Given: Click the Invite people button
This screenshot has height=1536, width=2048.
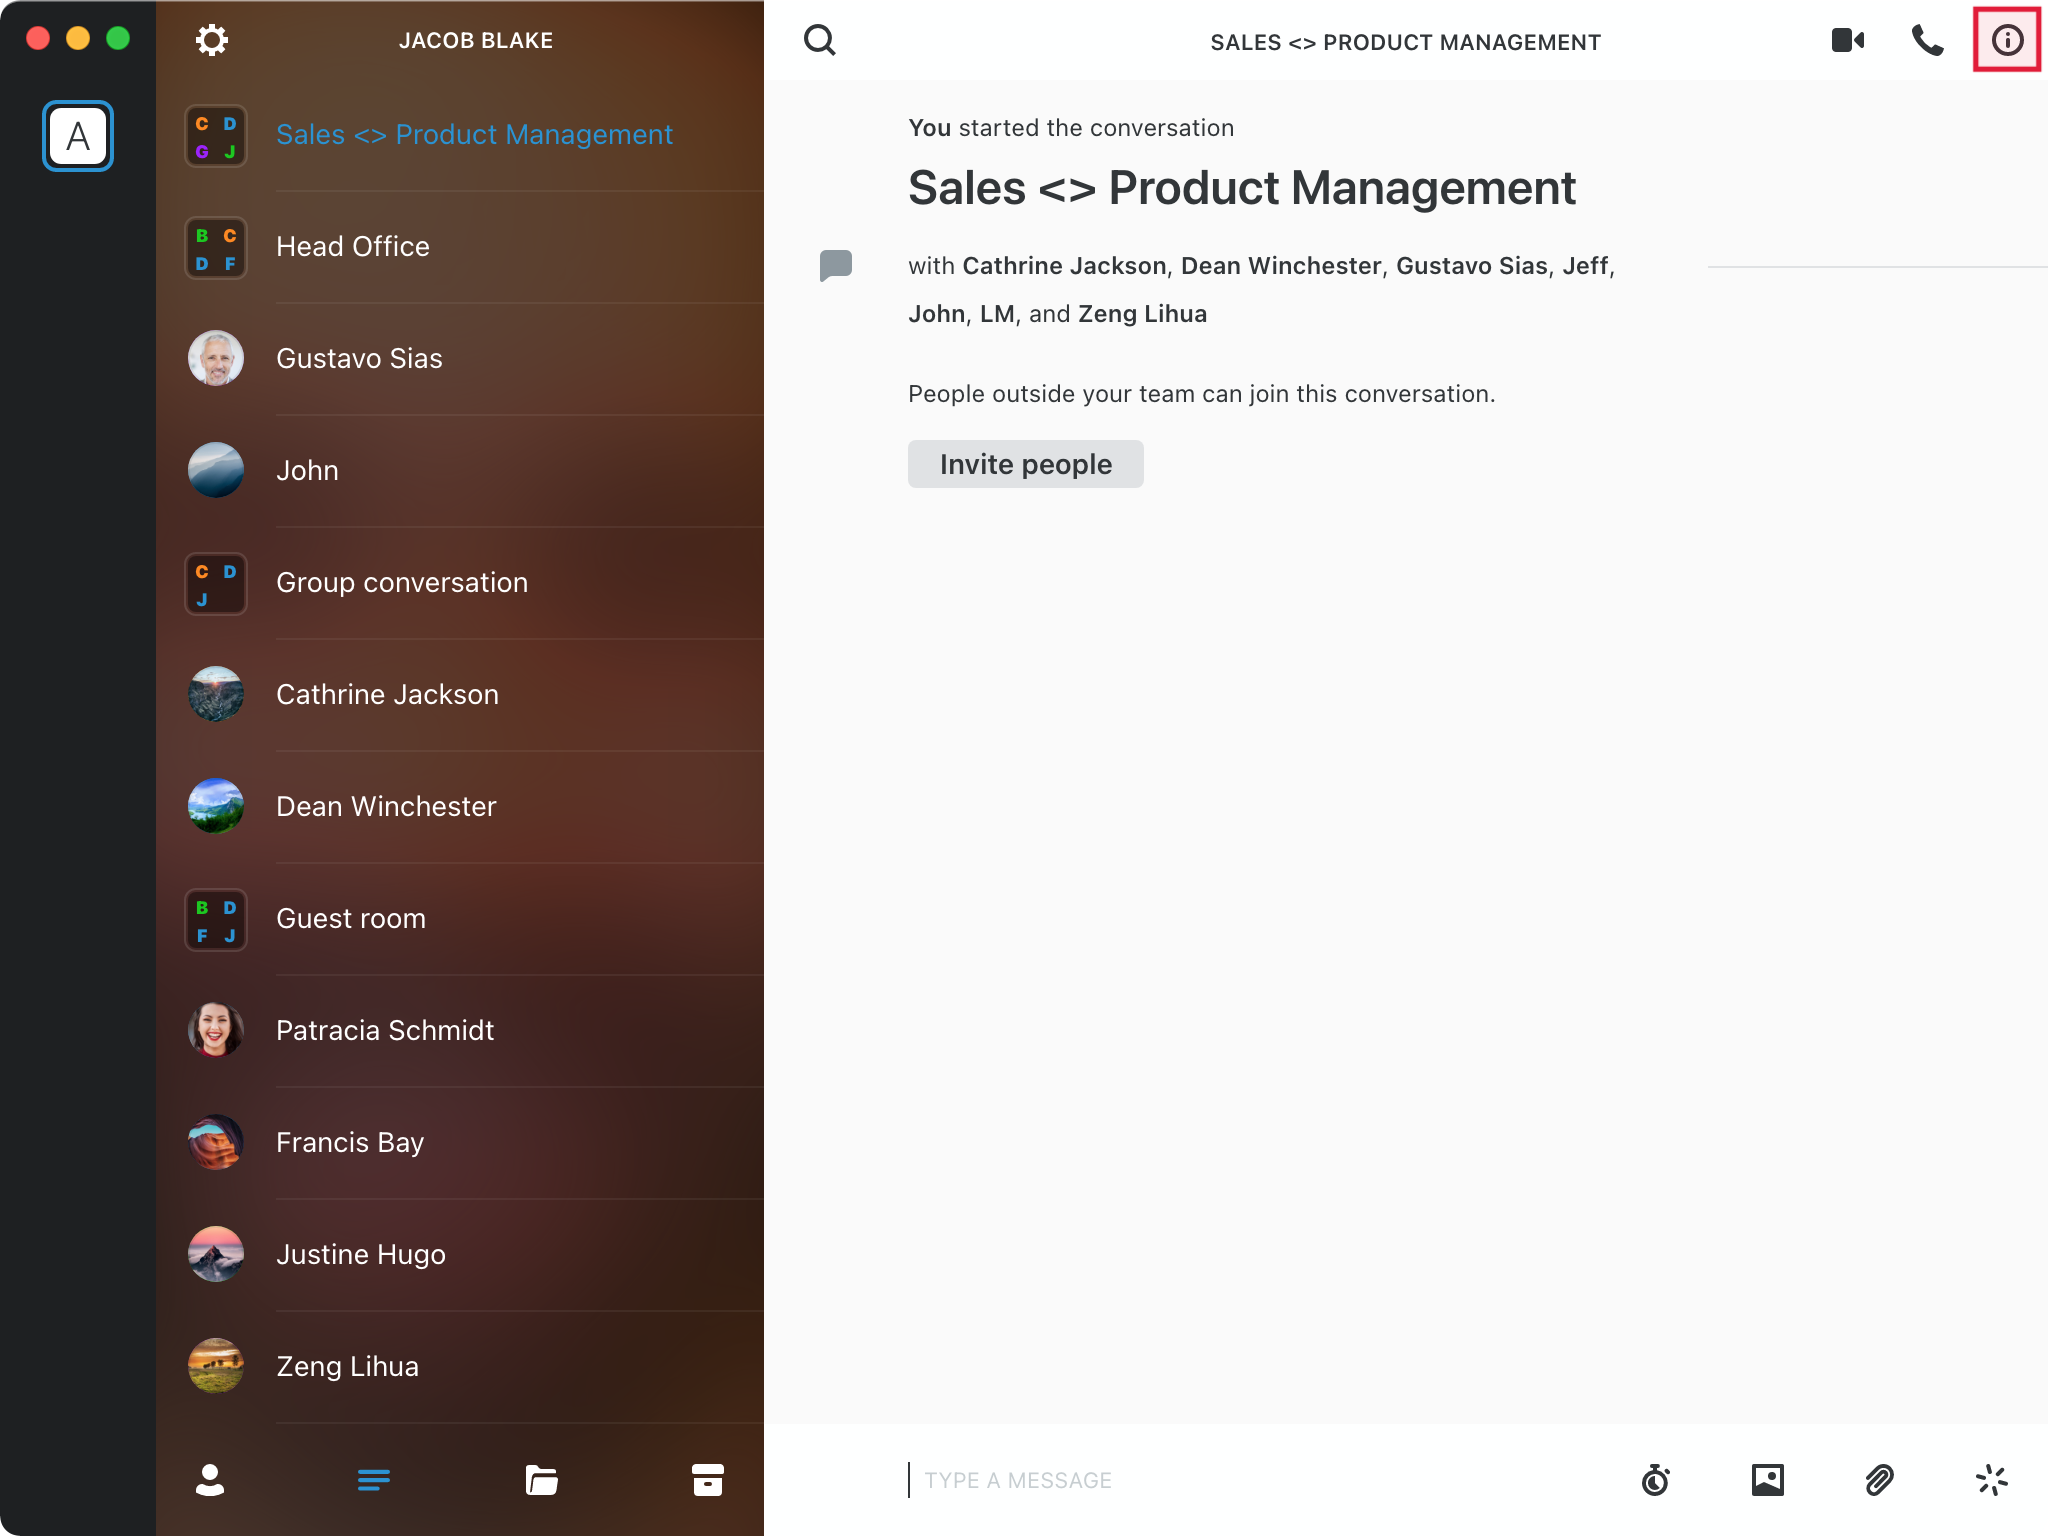Looking at the screenshot, I should click(x=1026, y=464).
